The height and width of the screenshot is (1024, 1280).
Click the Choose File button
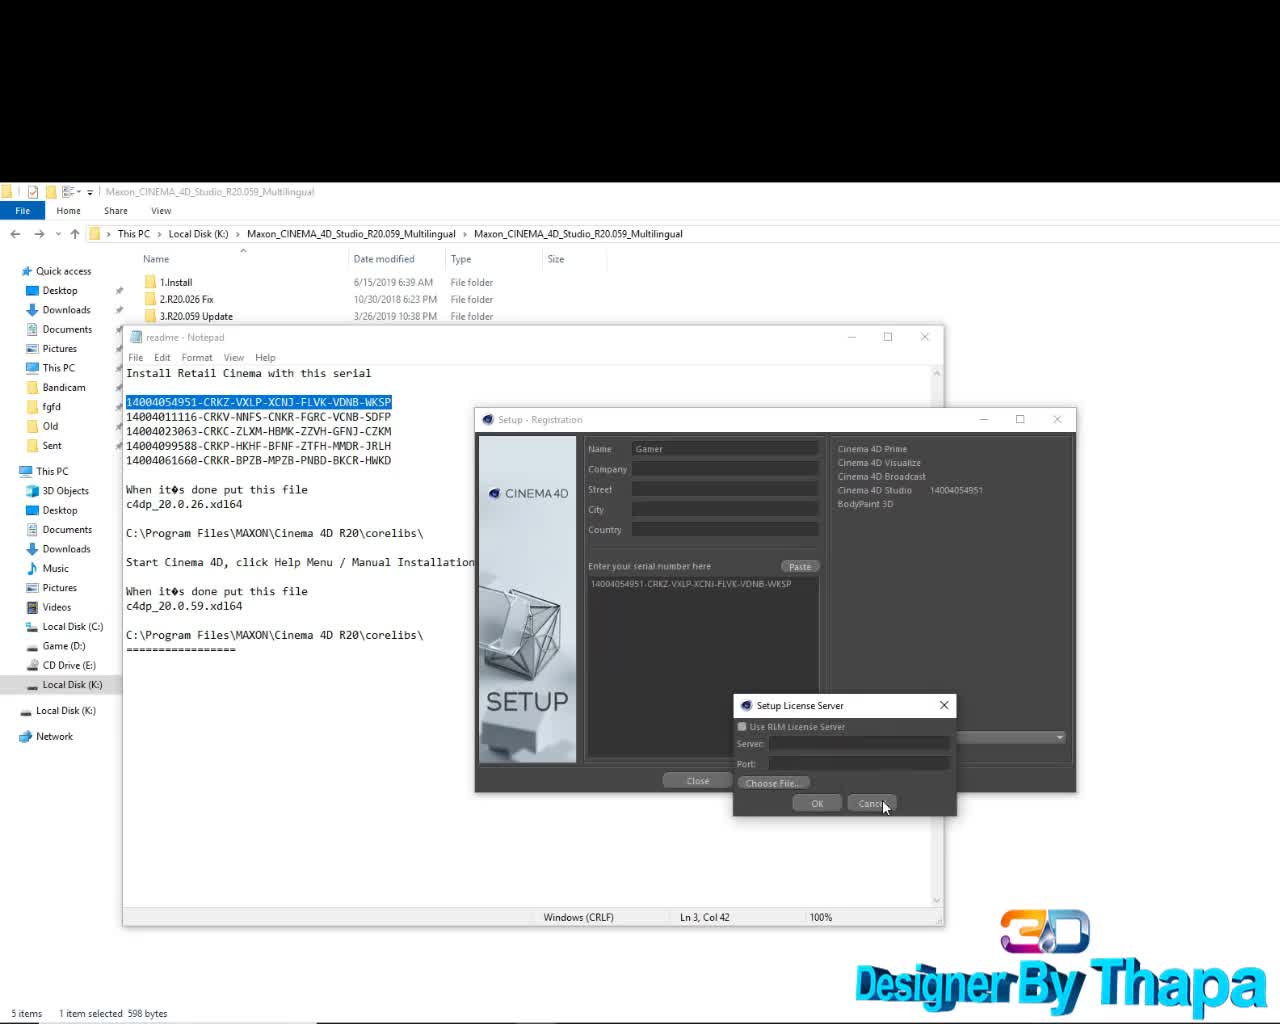point(773,783)
